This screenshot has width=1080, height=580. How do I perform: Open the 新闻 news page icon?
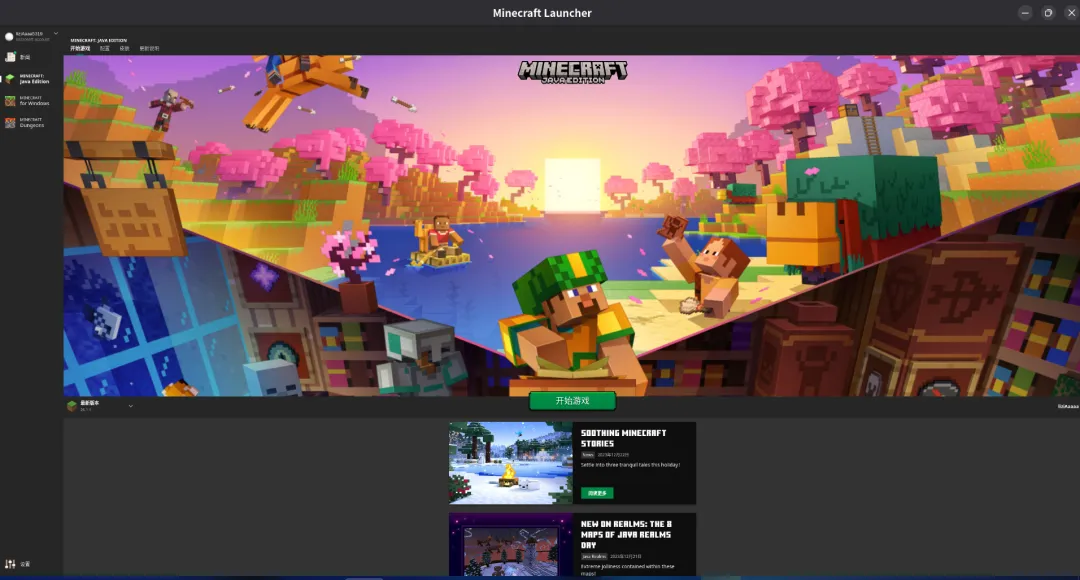10,57
